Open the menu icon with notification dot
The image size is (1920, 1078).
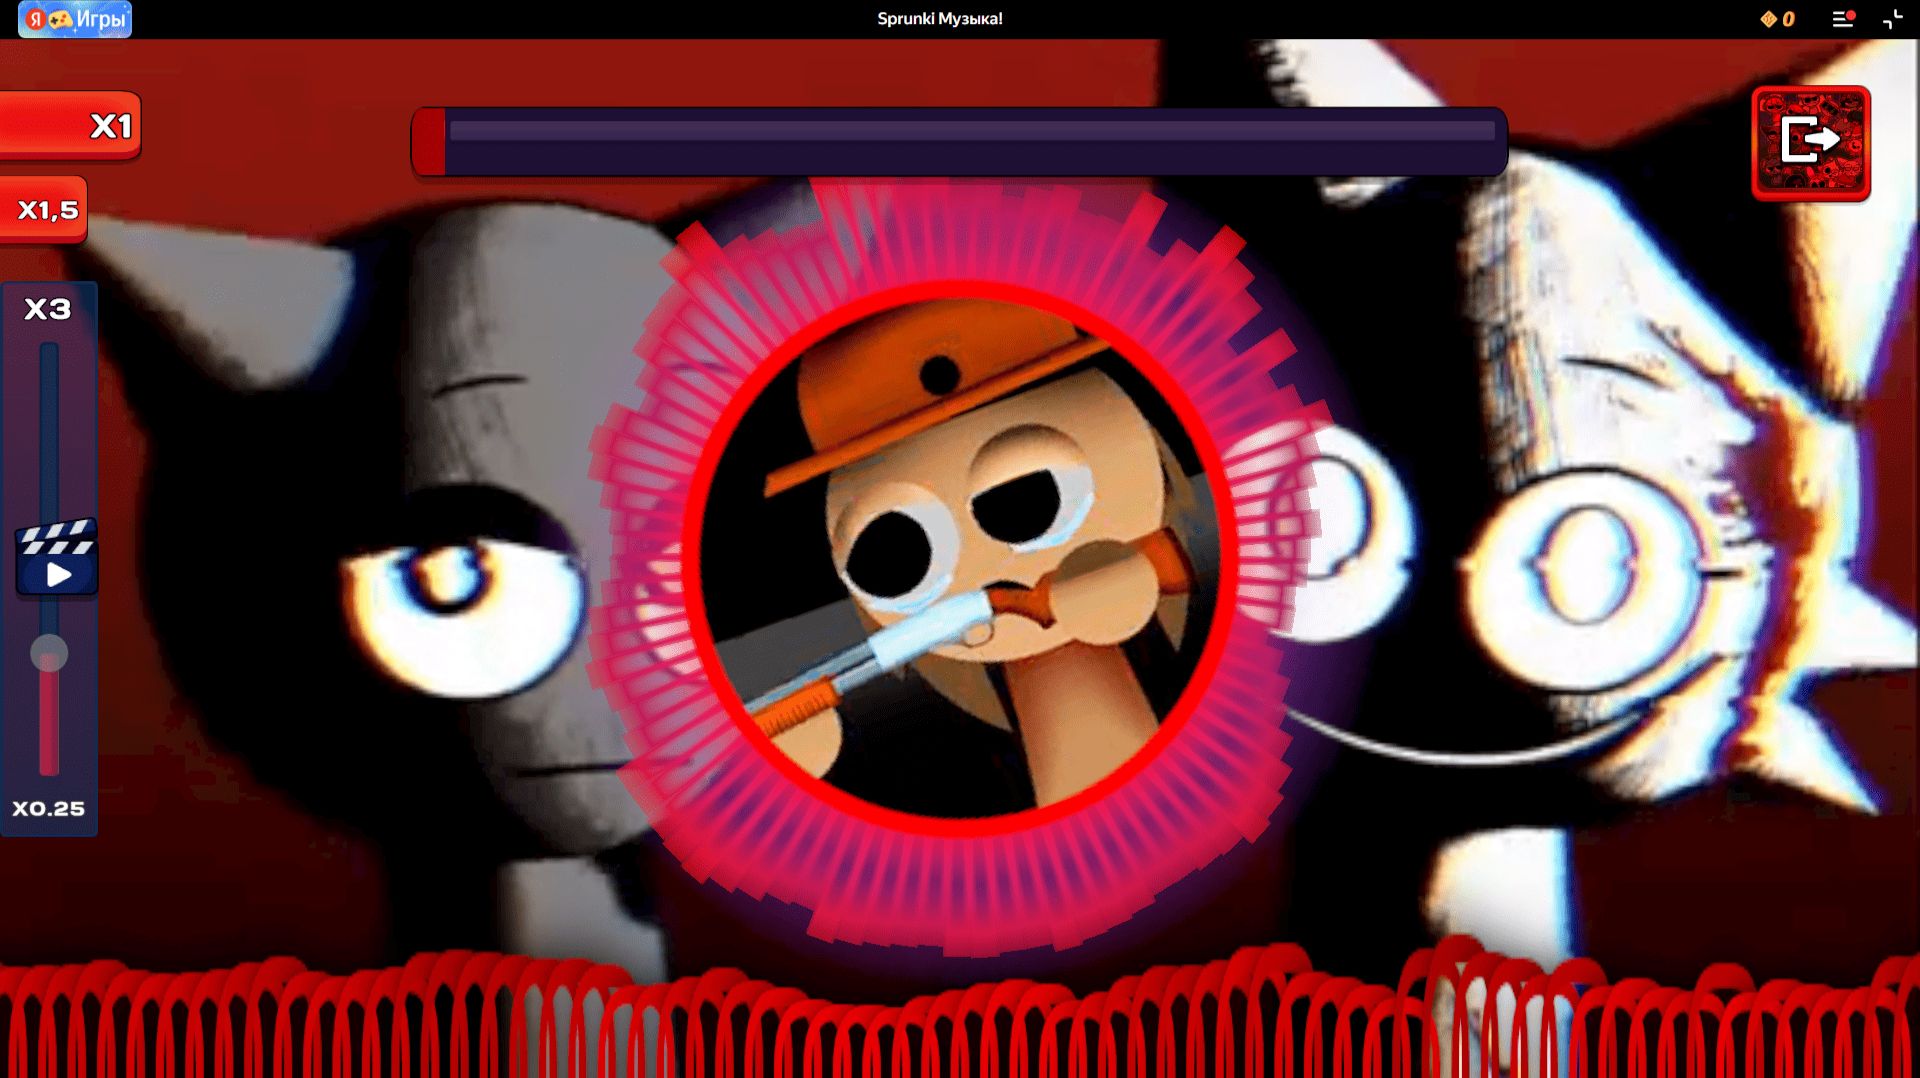point(1843,19)
